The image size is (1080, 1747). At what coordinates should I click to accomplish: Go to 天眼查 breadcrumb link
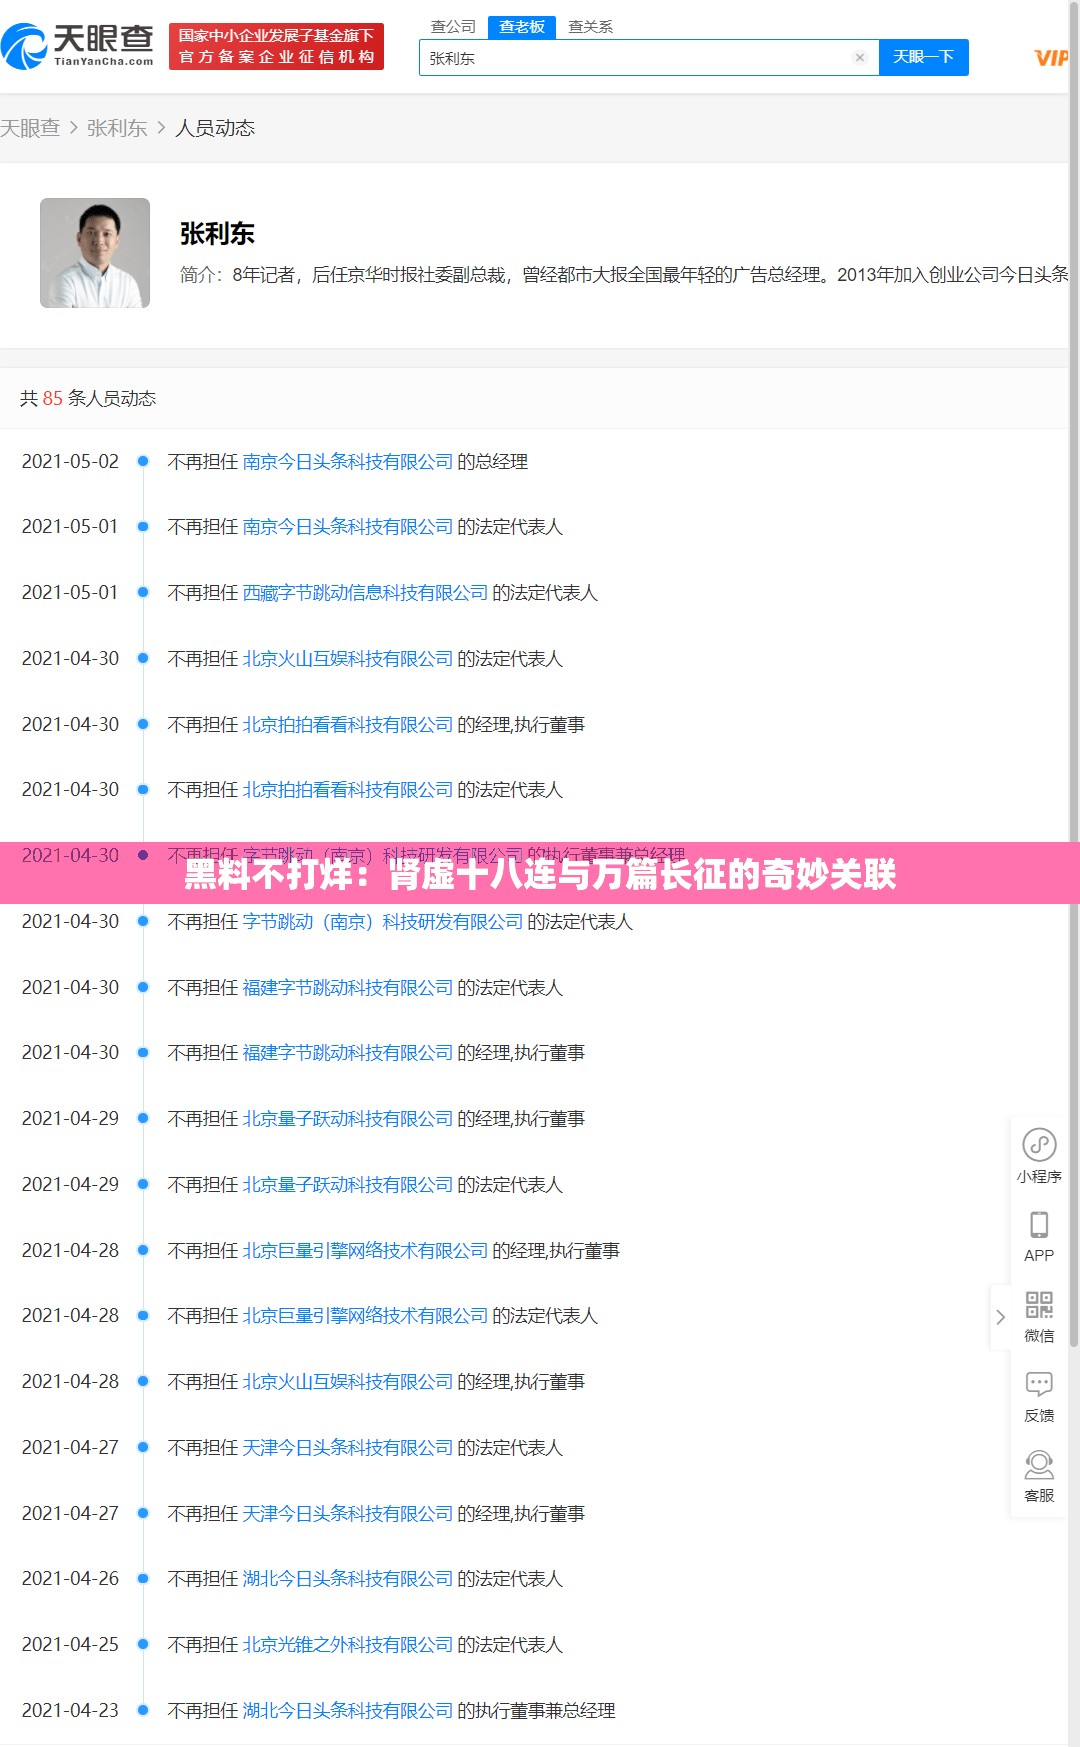click(30, 128)
